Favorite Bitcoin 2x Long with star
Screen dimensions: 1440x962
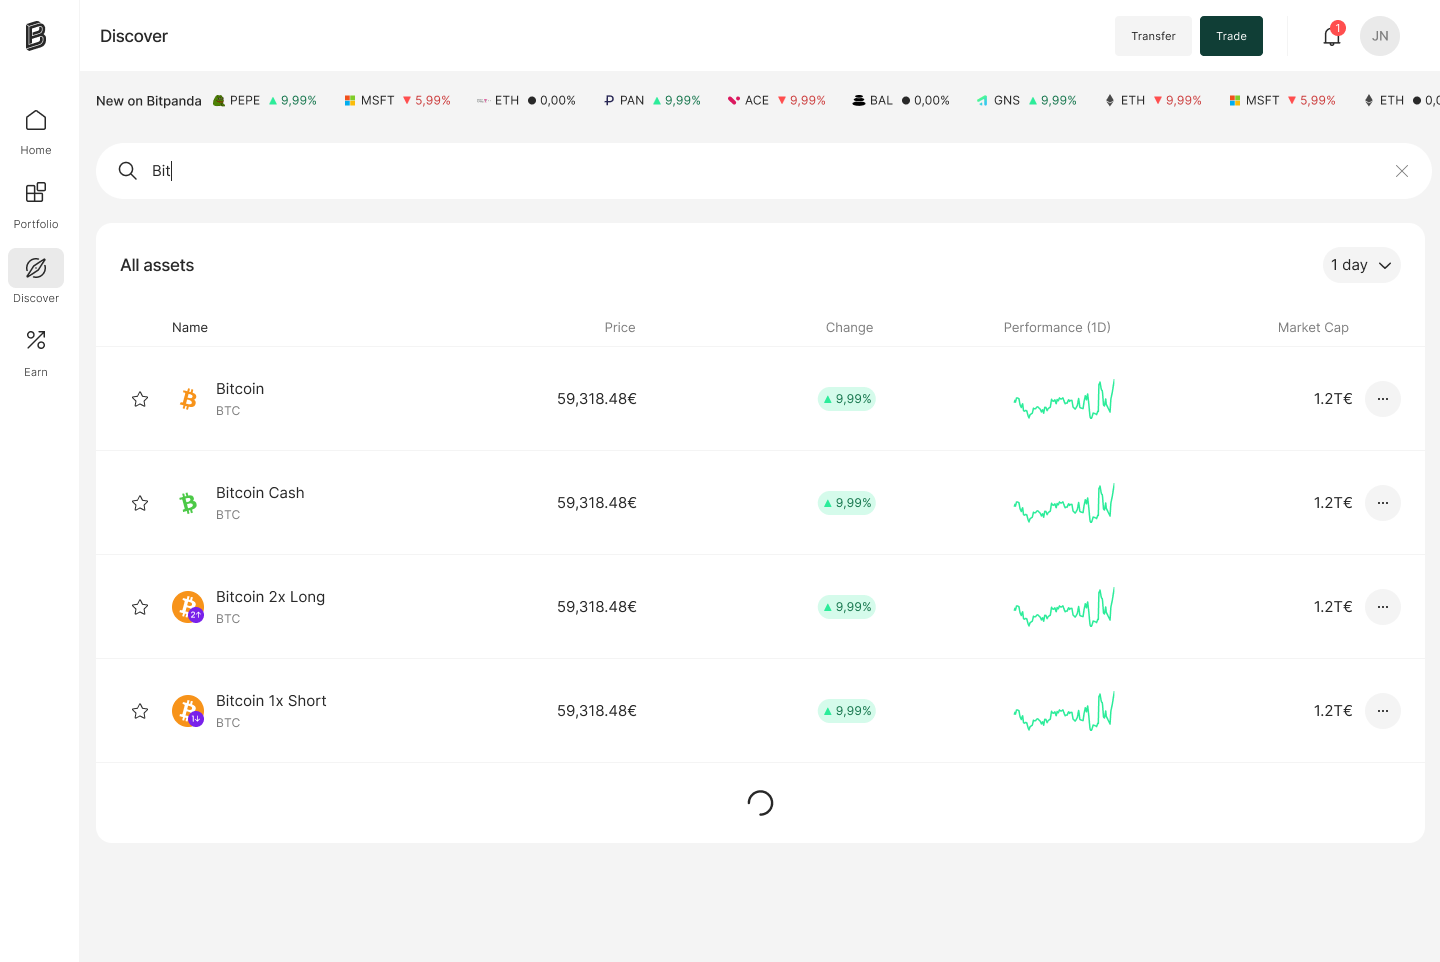click(140, 607)
